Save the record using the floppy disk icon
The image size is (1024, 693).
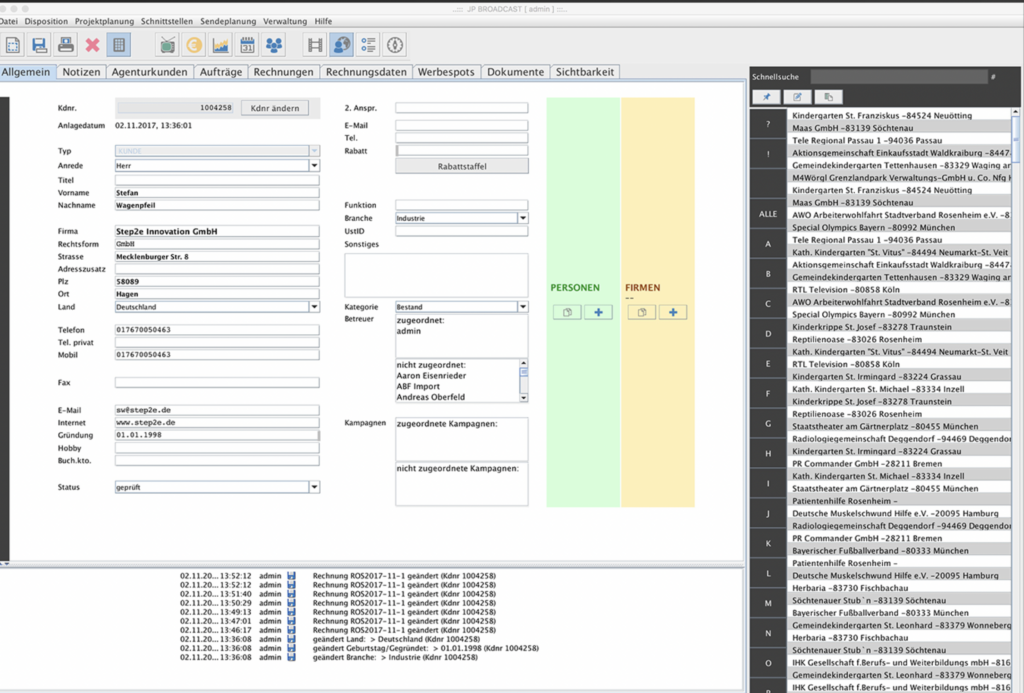click(x=39, y=45)
